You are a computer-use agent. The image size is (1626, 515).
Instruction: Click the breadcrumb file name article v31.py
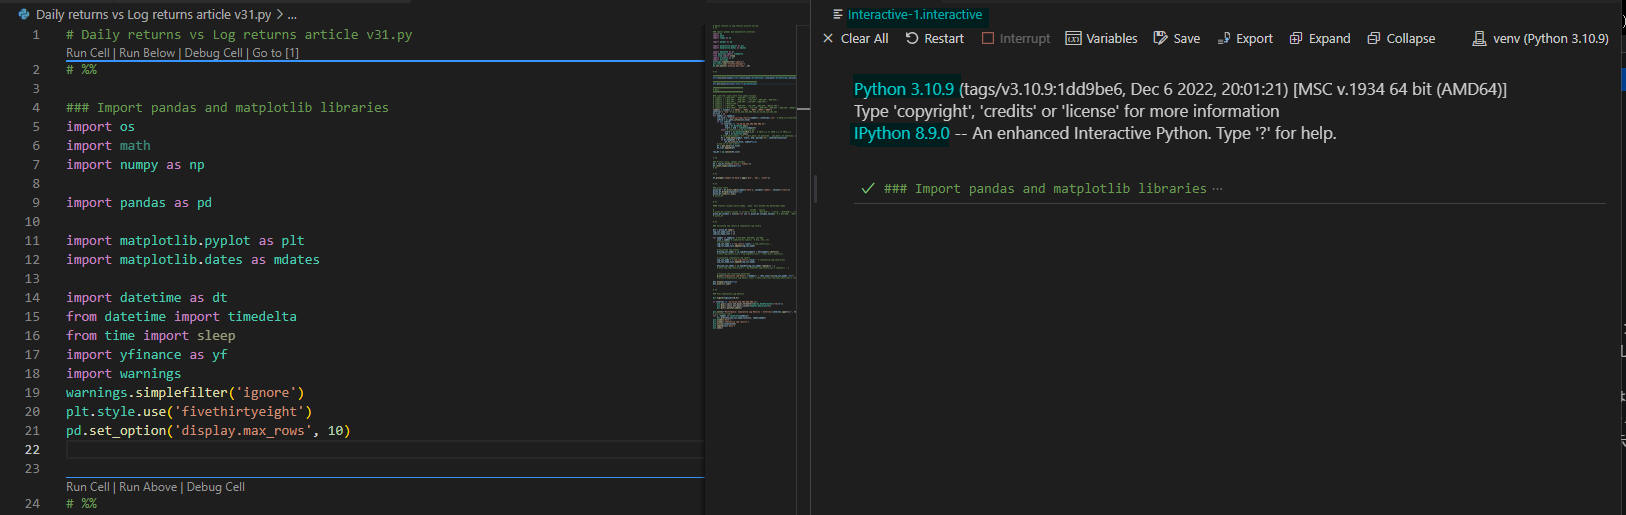[x=153, y=14]
